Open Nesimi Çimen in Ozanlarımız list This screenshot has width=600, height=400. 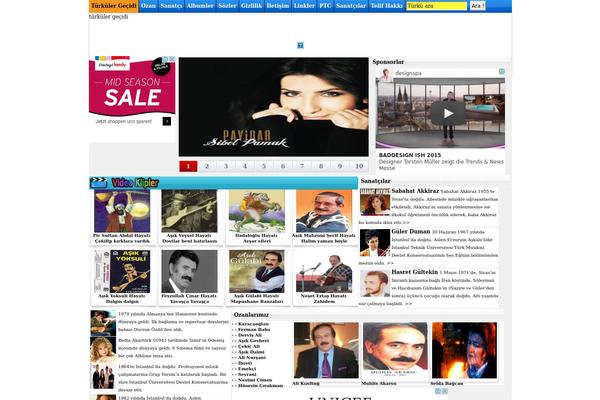pyautogui.click(x=254, y=380)
